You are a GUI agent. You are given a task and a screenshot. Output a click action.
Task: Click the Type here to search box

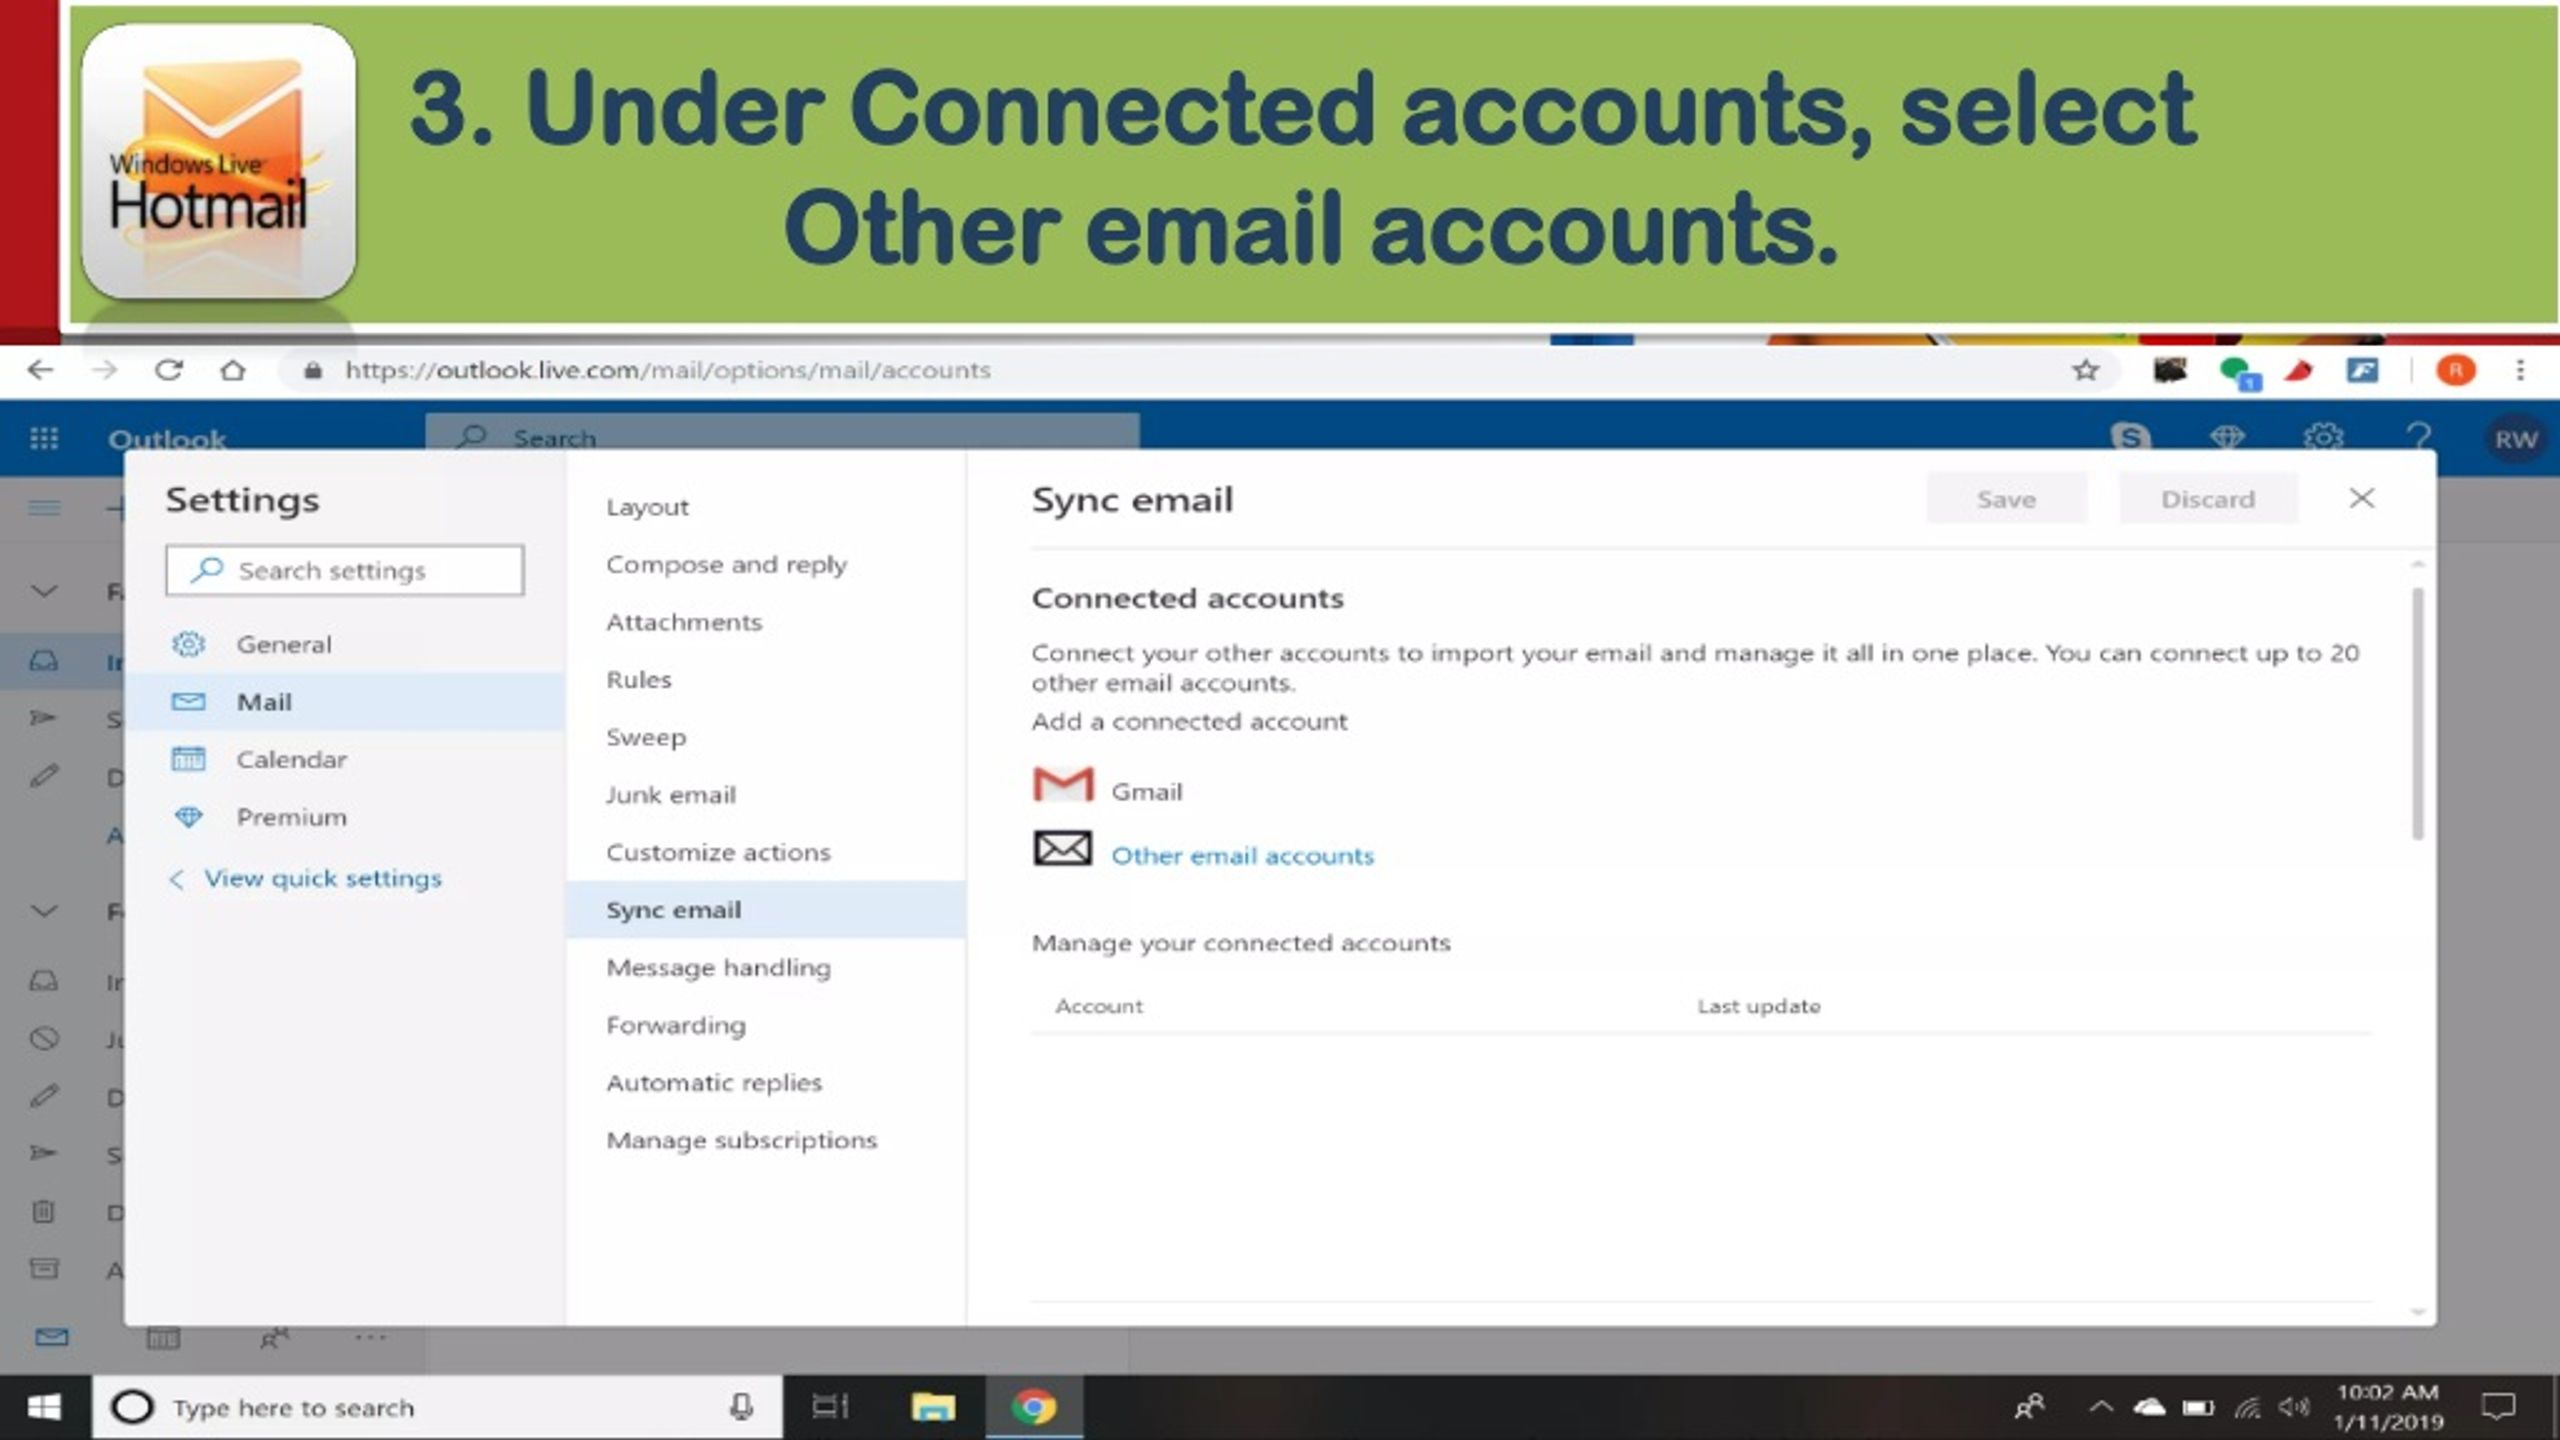437,1408
